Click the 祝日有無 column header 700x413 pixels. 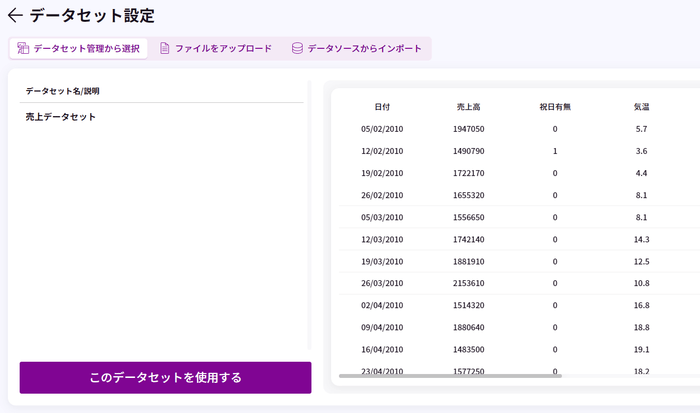pyautogui.click(x=554, y=106)
